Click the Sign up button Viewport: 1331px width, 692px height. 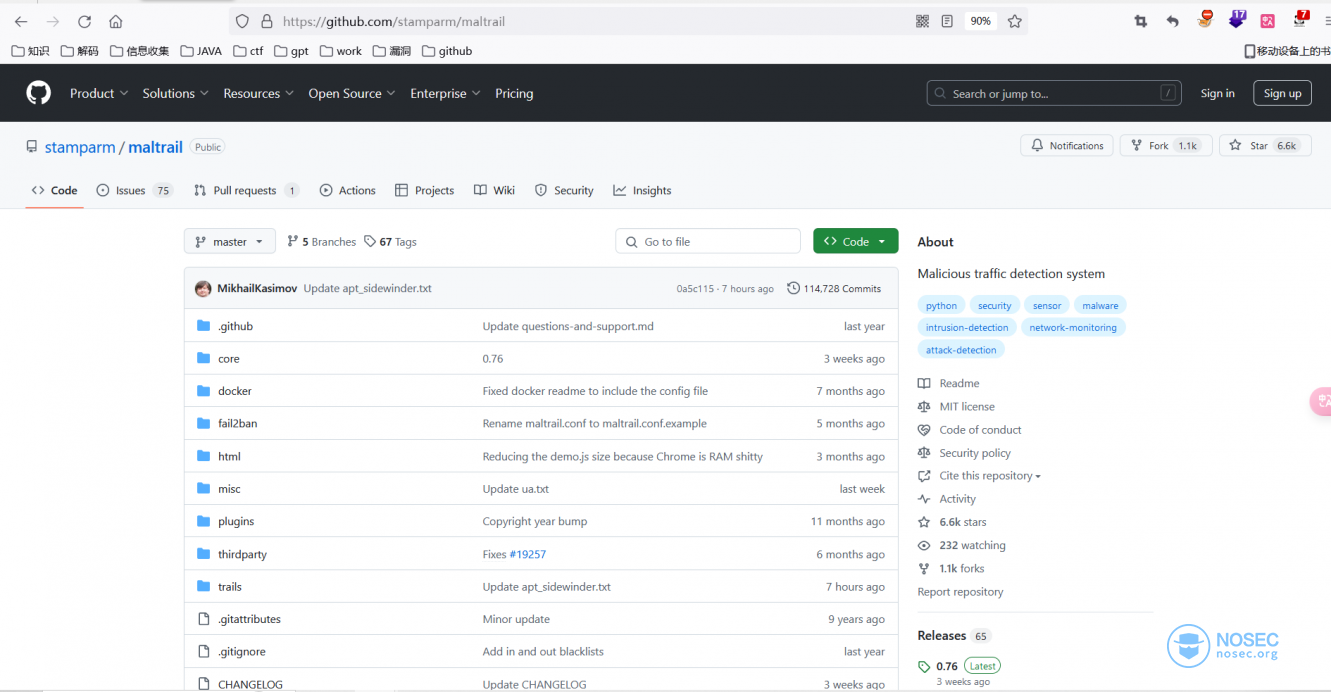(1282, 93)
